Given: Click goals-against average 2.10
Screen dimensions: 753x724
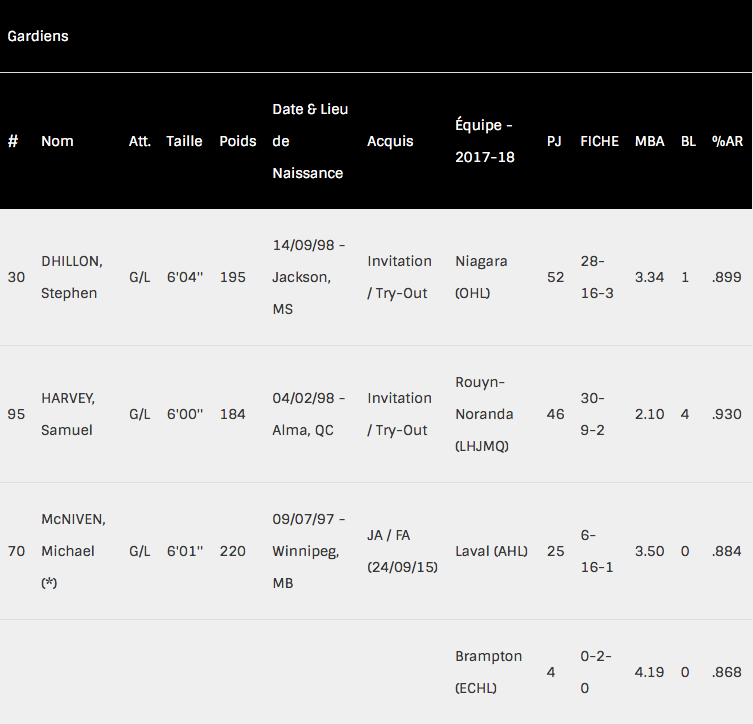Looking at the screenshot, I should point(649,414).
